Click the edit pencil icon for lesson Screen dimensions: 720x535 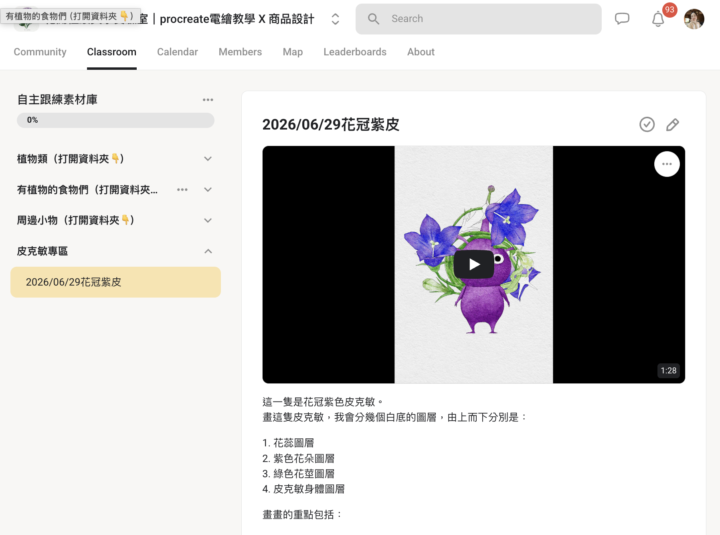pyautogui.click(x=672, y=124)
